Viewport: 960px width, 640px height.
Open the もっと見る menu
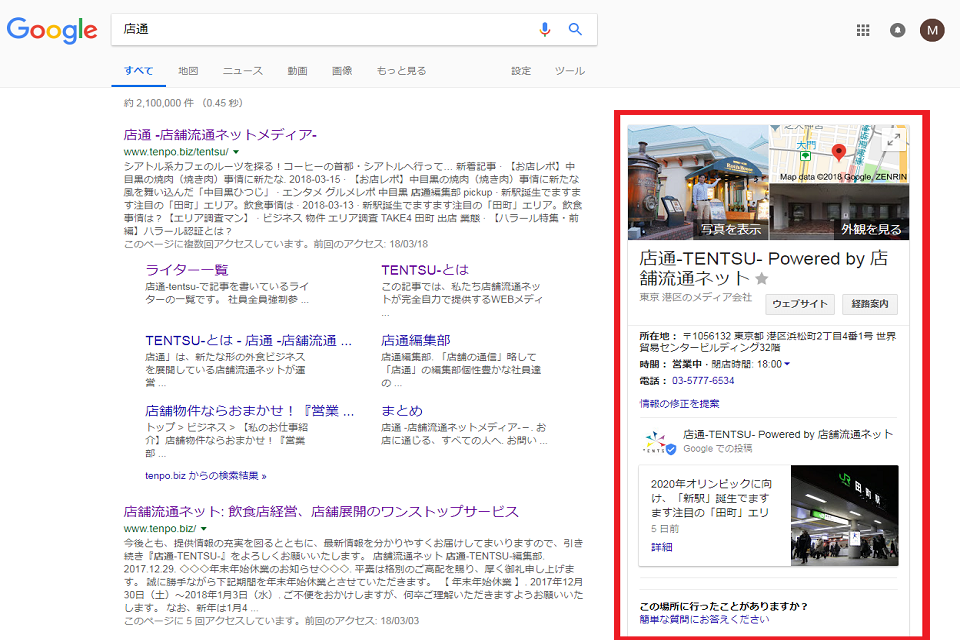point(401,71)
